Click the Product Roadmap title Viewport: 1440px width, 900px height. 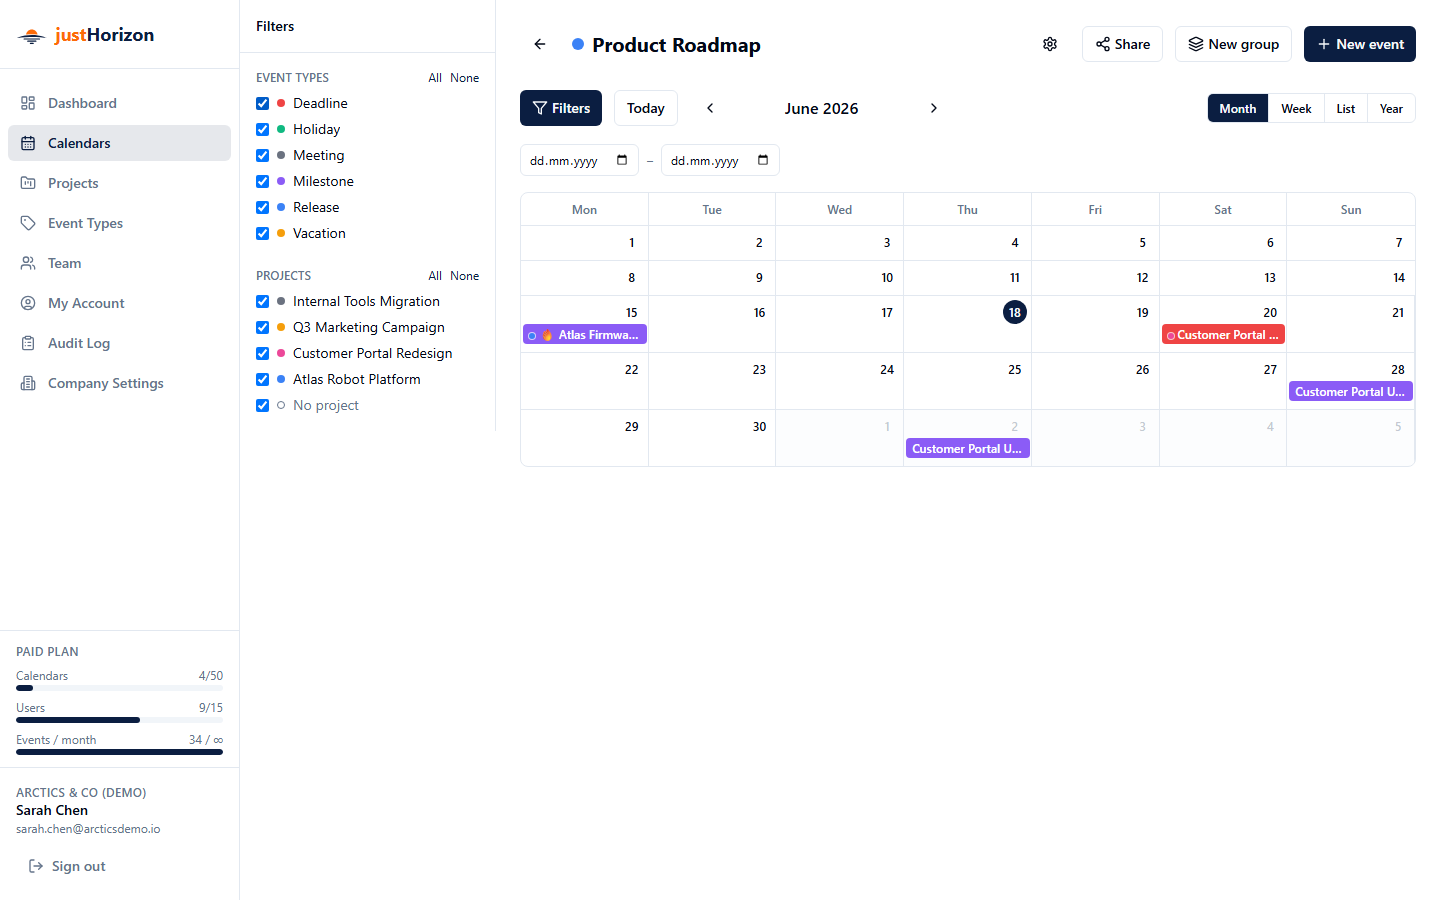(676, 45)
